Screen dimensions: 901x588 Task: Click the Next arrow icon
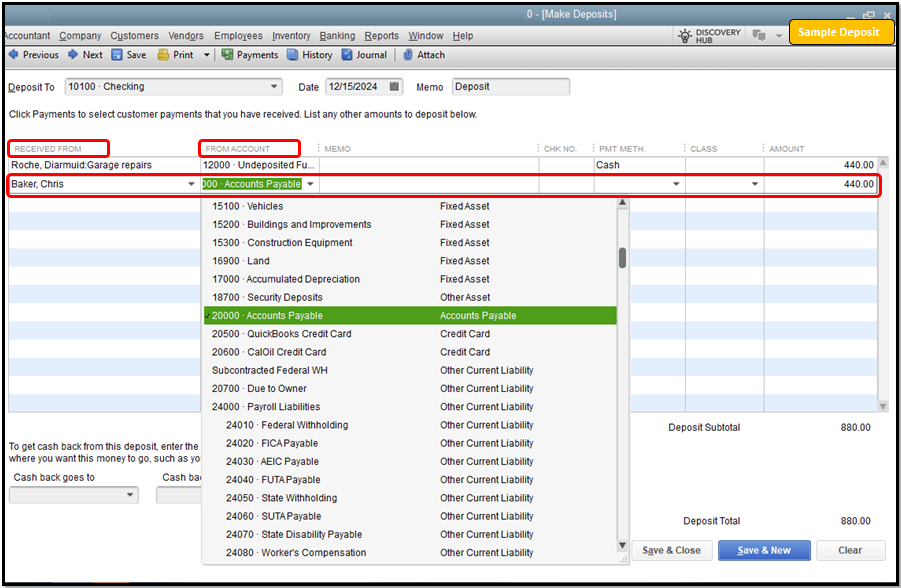pos(73,55)
